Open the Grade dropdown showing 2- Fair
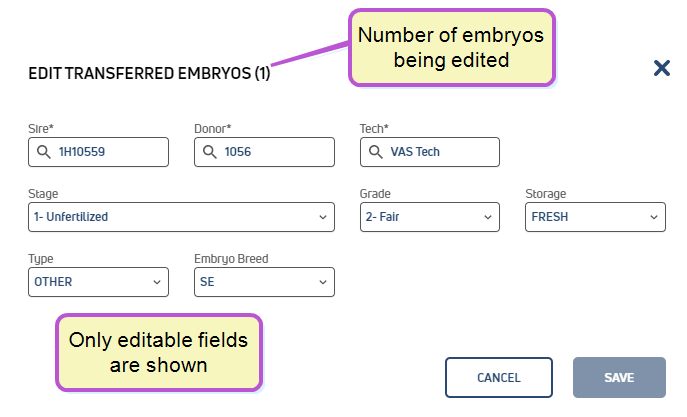The image size is (687, 417). click(430, 217)
